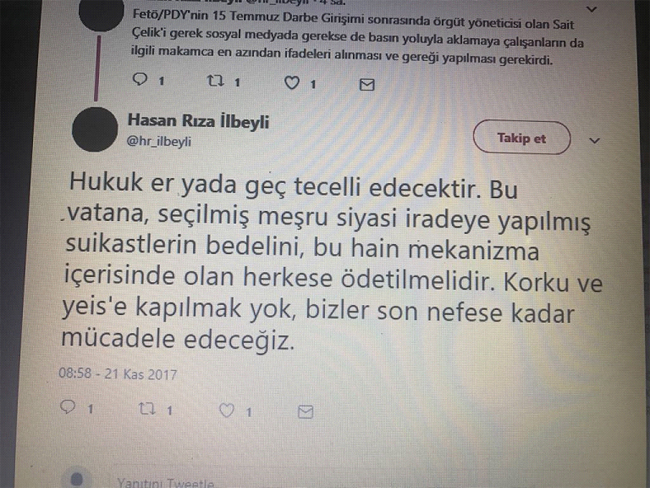Screen dimensions: 650x488
Task: Open chevron menu of the upper tweet
Action: point(592,9)
